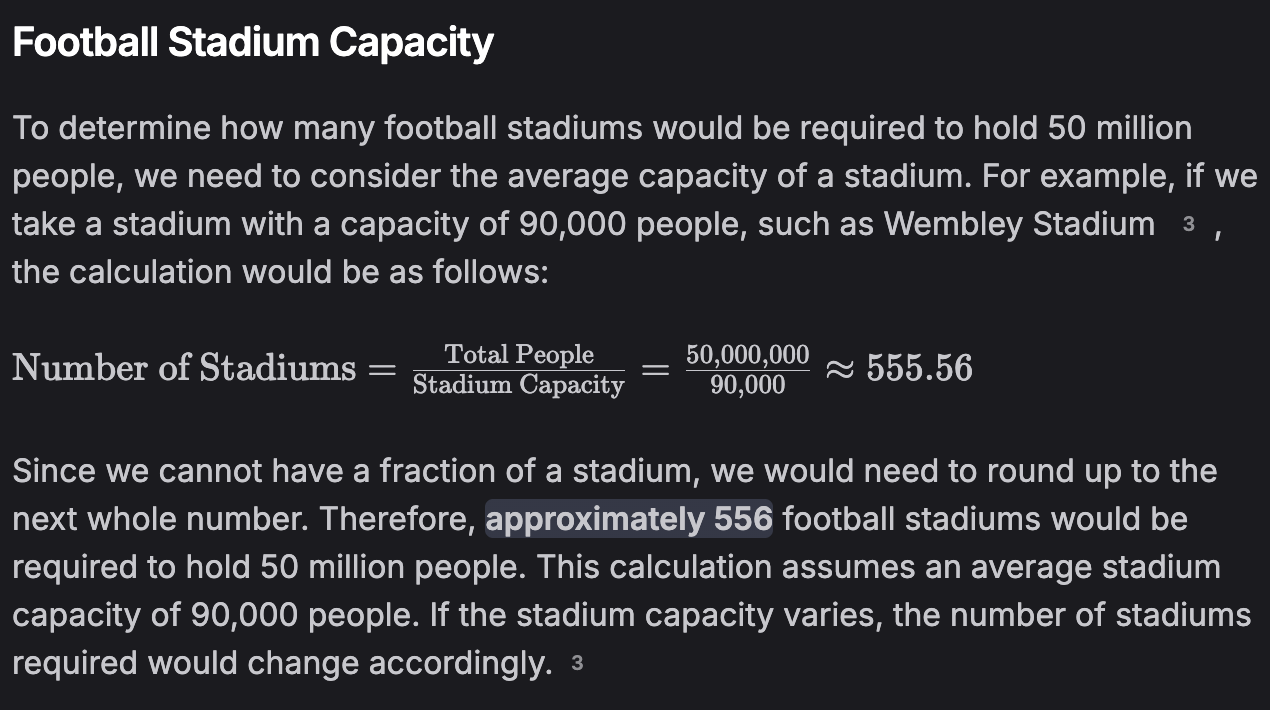Image resolution: width=1270 pixels, height=710 pixels.
Task: Click citation 3 after Wembley Stadium
Action: point(1188,225)
